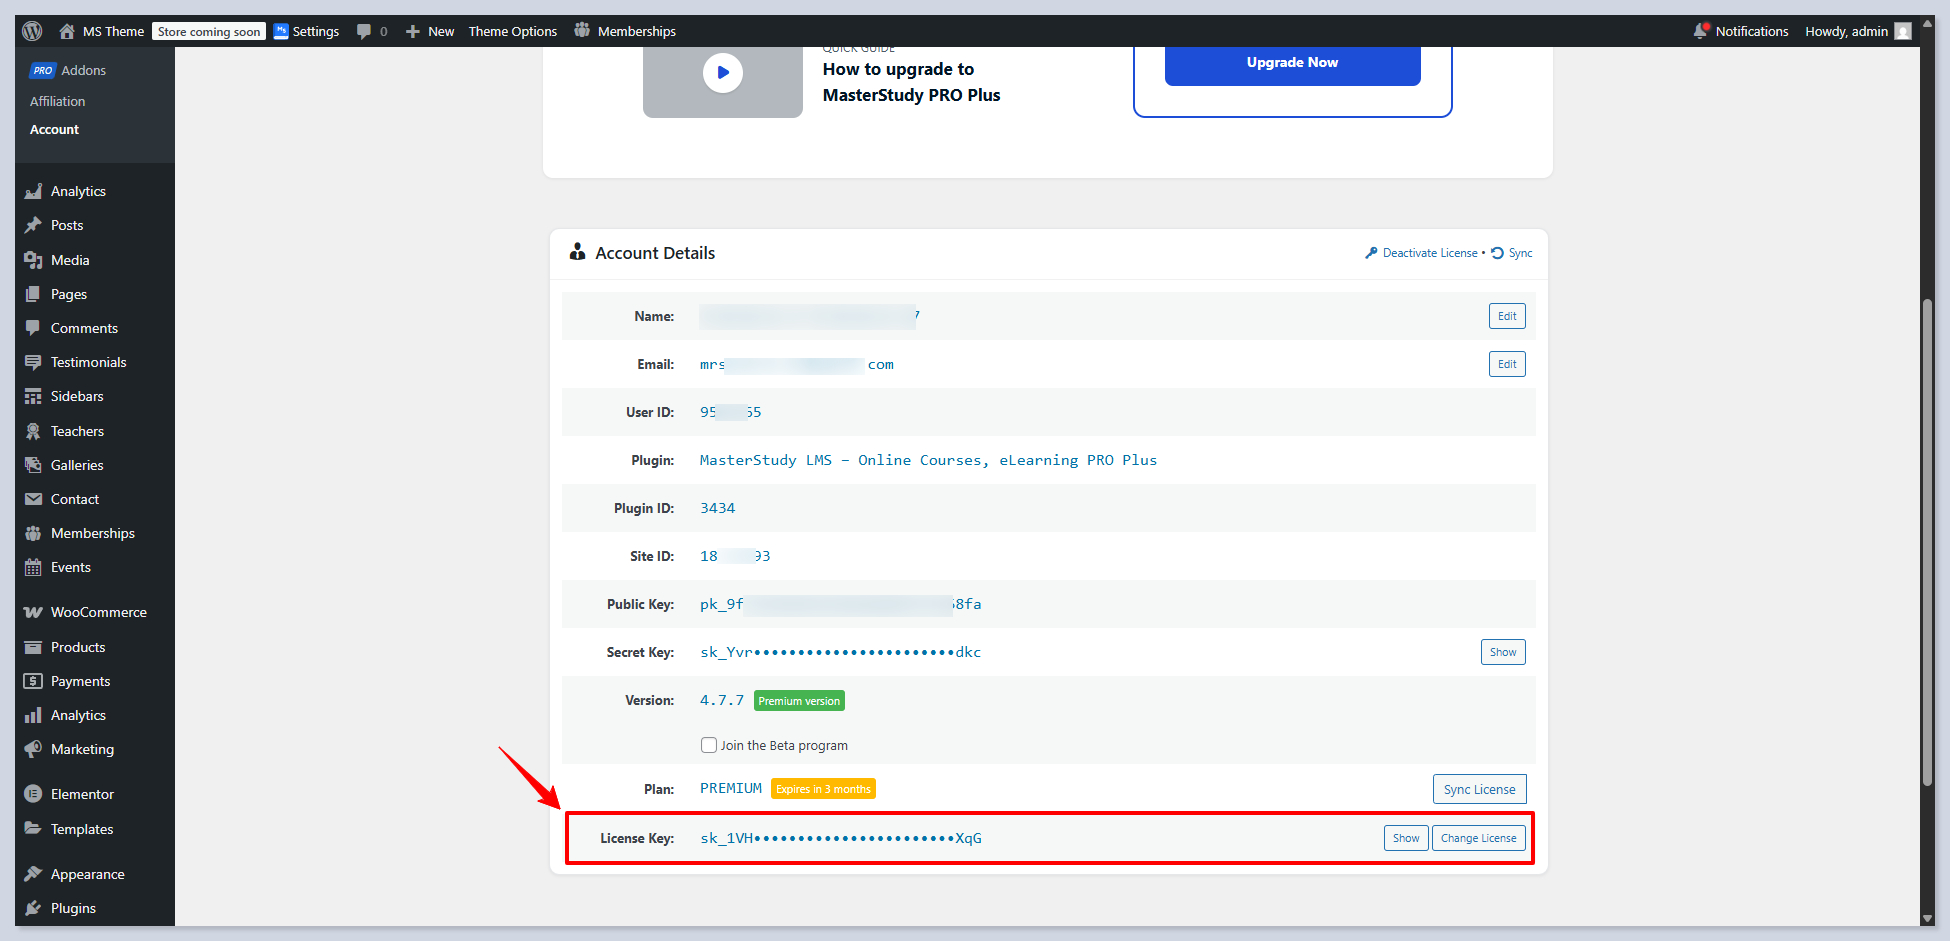
Task: Click the Upgrade Now button
Action: pos(1292,63)
